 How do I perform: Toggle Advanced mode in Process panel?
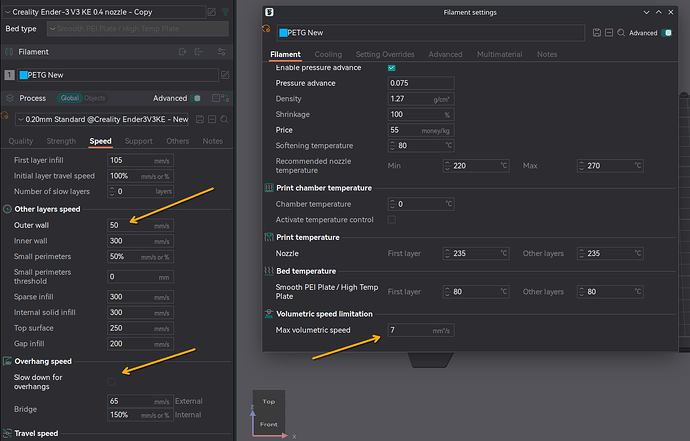pos(197,98)
